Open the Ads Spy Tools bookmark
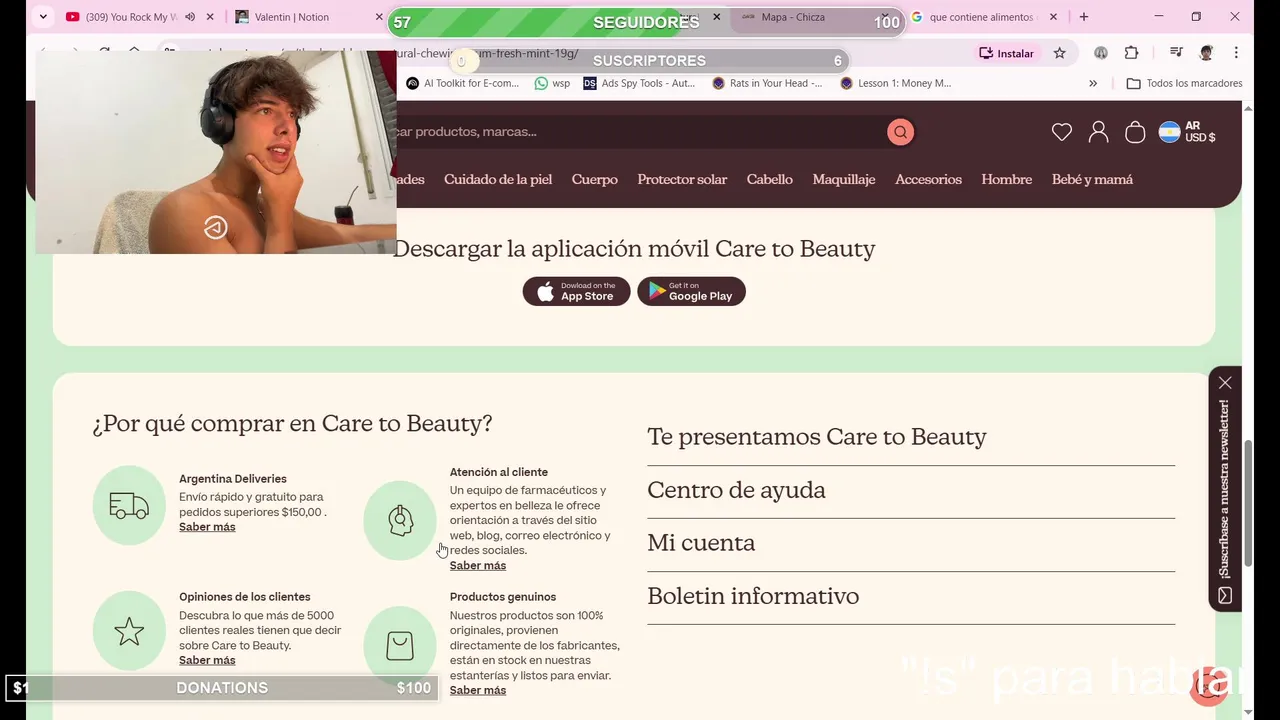This screenshot has width=1280, height=720. click(x=639, y=83)
